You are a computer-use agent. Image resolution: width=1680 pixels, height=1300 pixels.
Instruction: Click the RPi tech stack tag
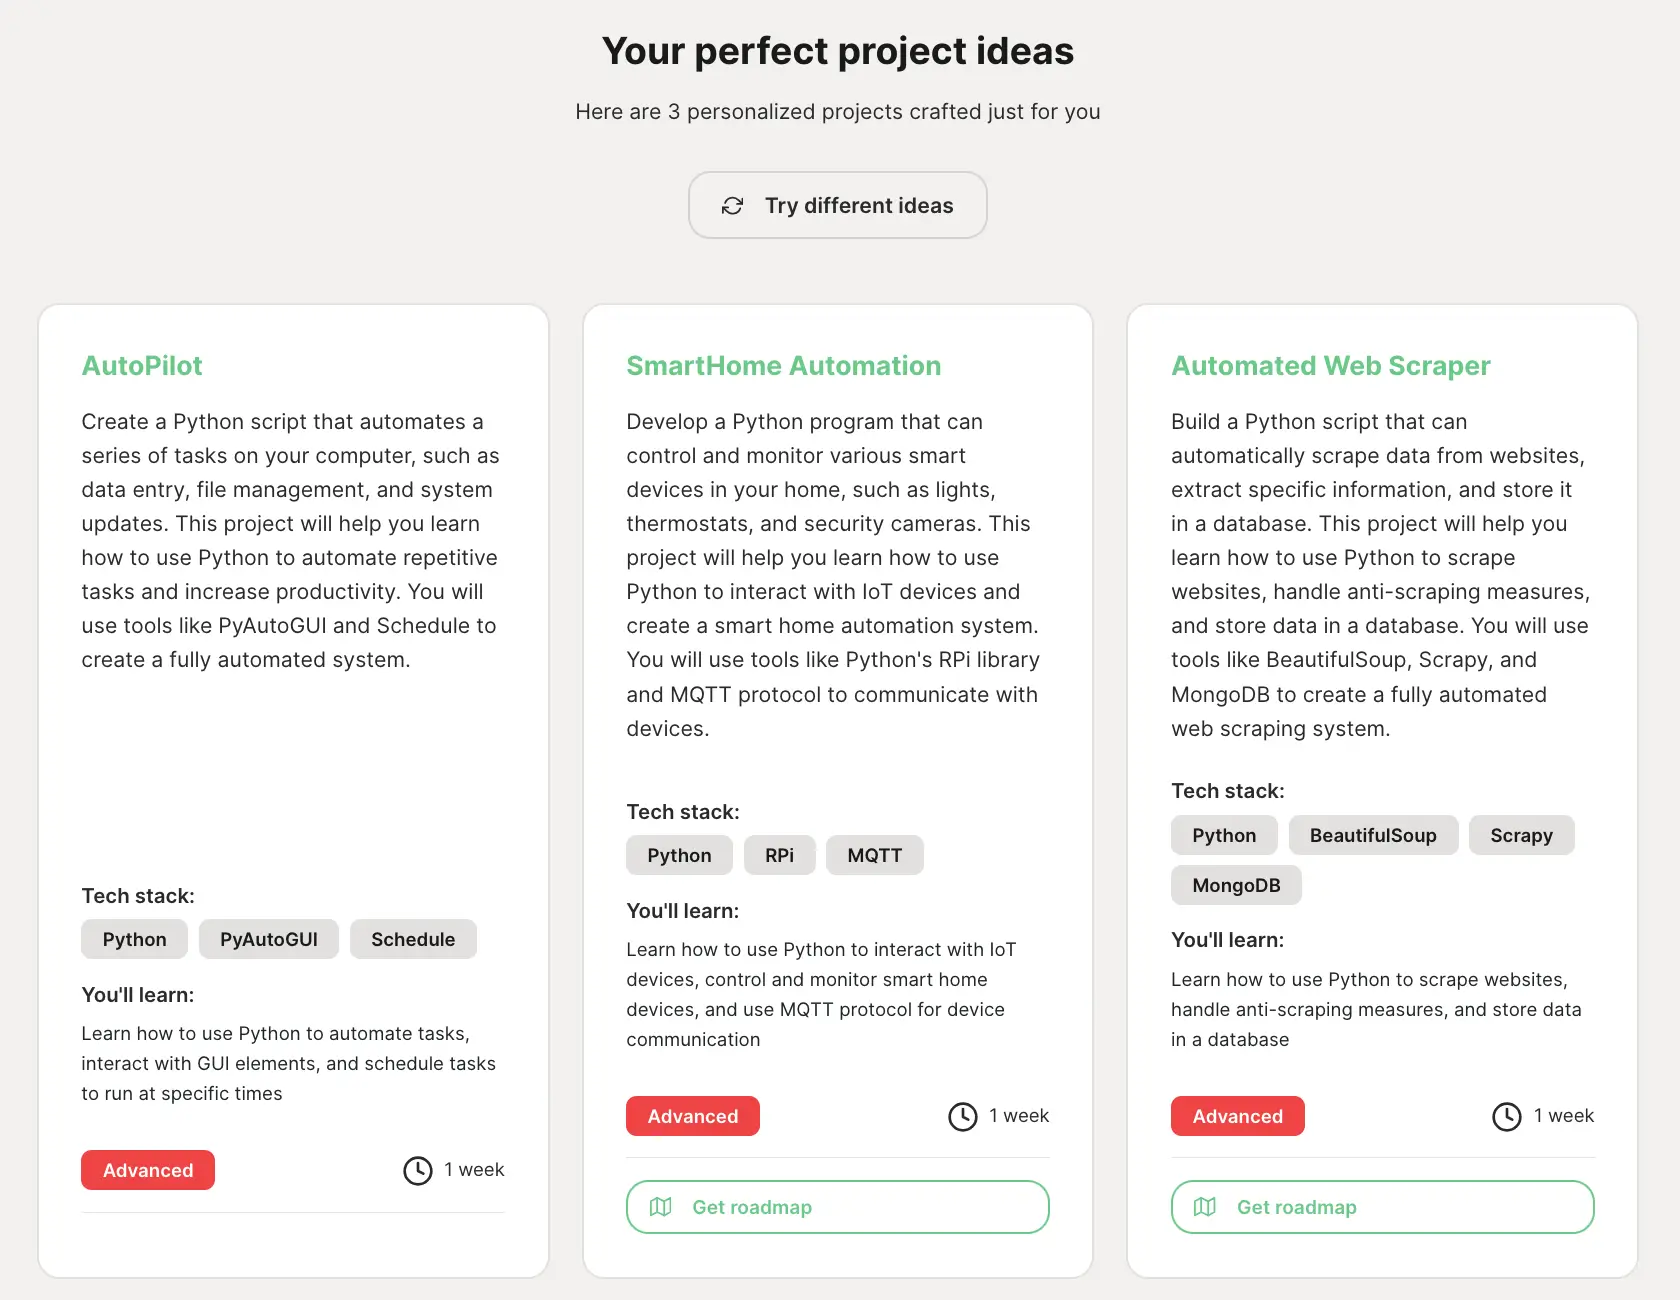coord(780,855)
